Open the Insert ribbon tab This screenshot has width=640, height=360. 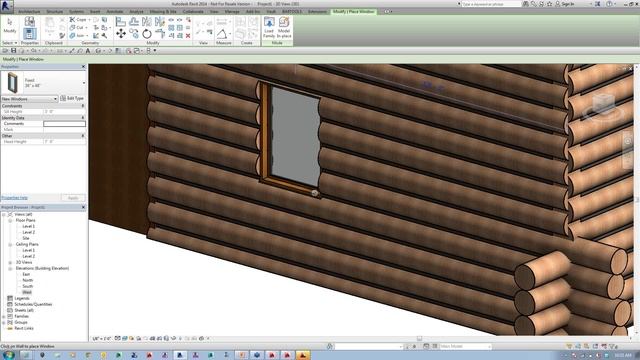click(x=95, y=12)
